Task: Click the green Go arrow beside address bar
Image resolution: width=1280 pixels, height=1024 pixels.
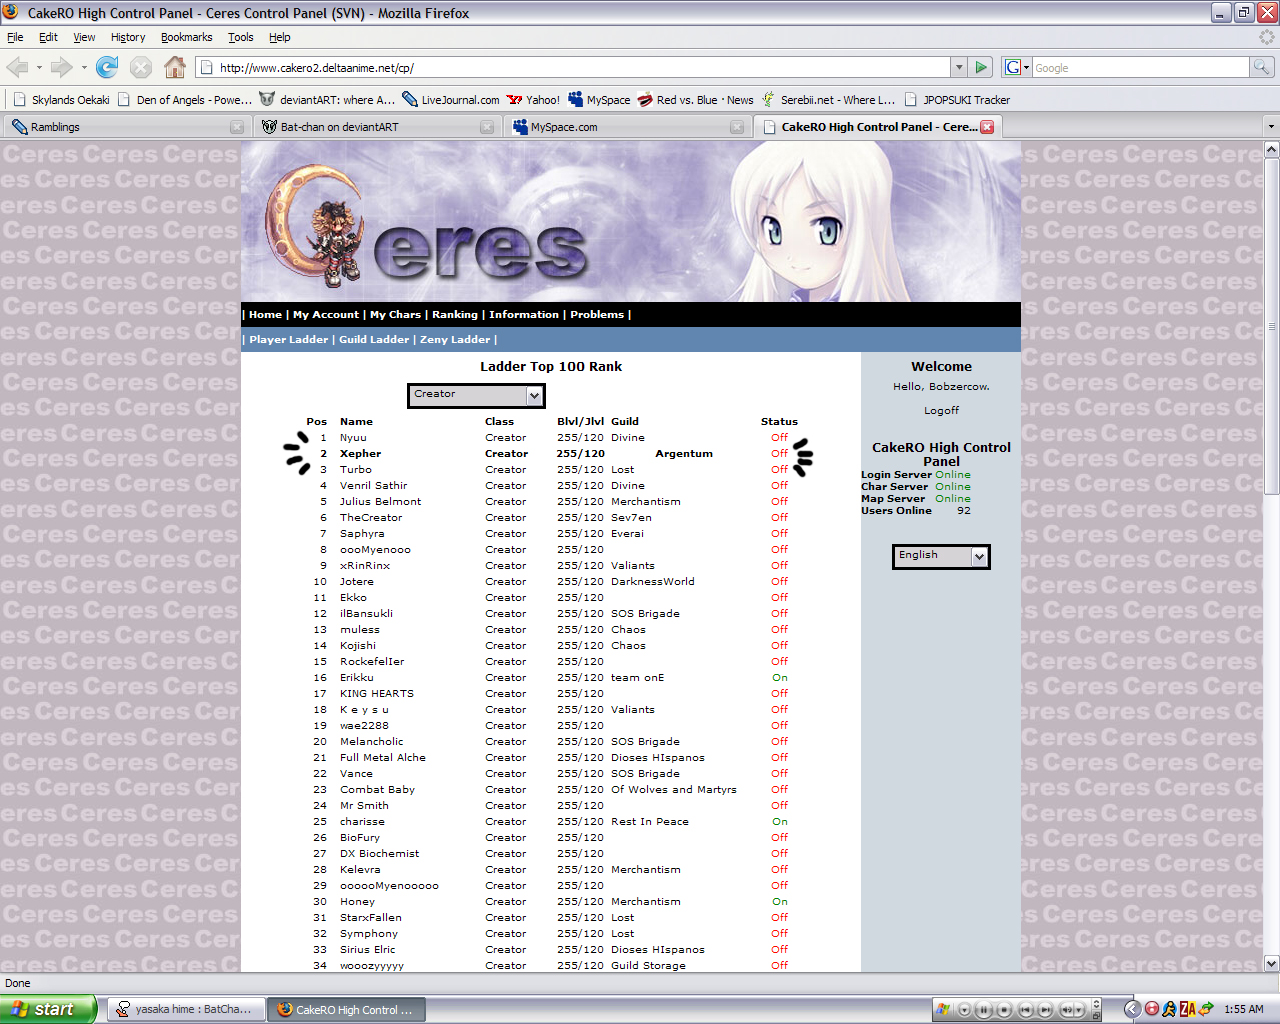Action: point(981,67)
